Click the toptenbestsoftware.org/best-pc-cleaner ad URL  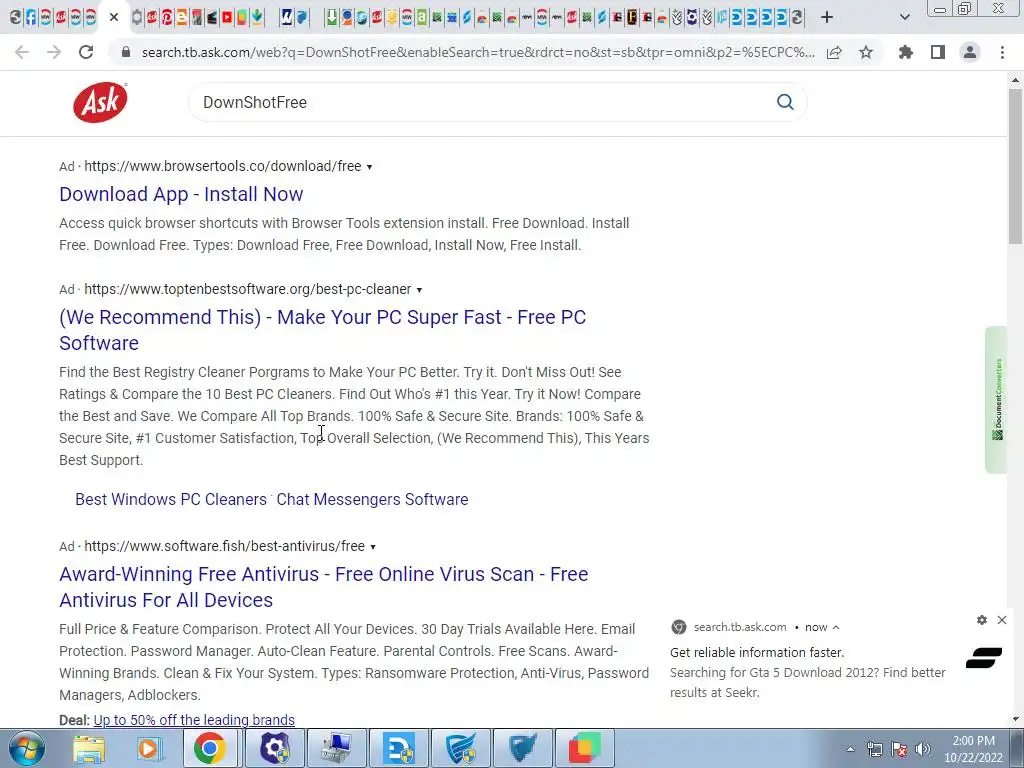pyautogui.click(x=248, y=289)
